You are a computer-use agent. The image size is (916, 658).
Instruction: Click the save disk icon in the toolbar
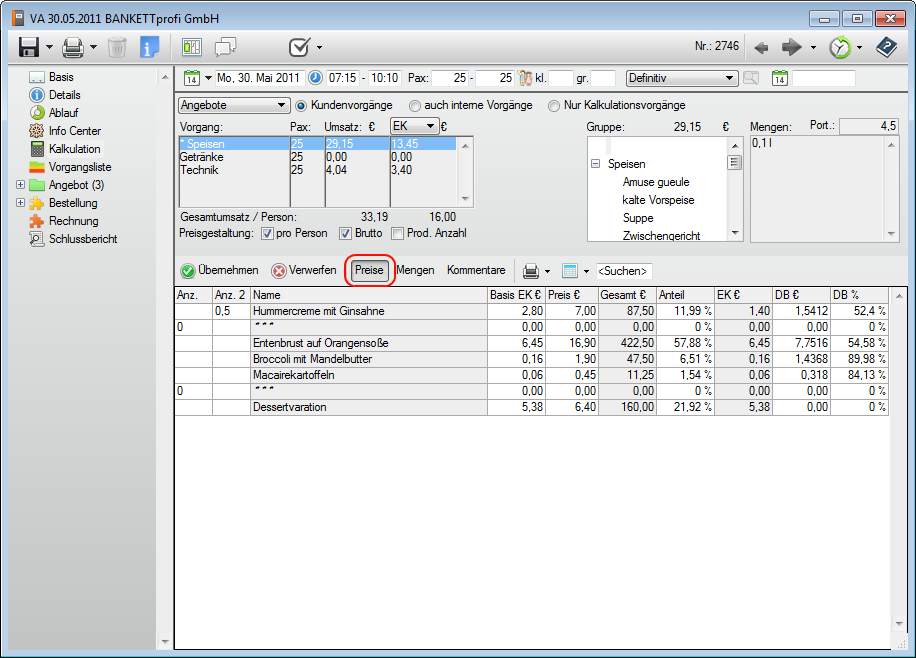click(28, 47)
